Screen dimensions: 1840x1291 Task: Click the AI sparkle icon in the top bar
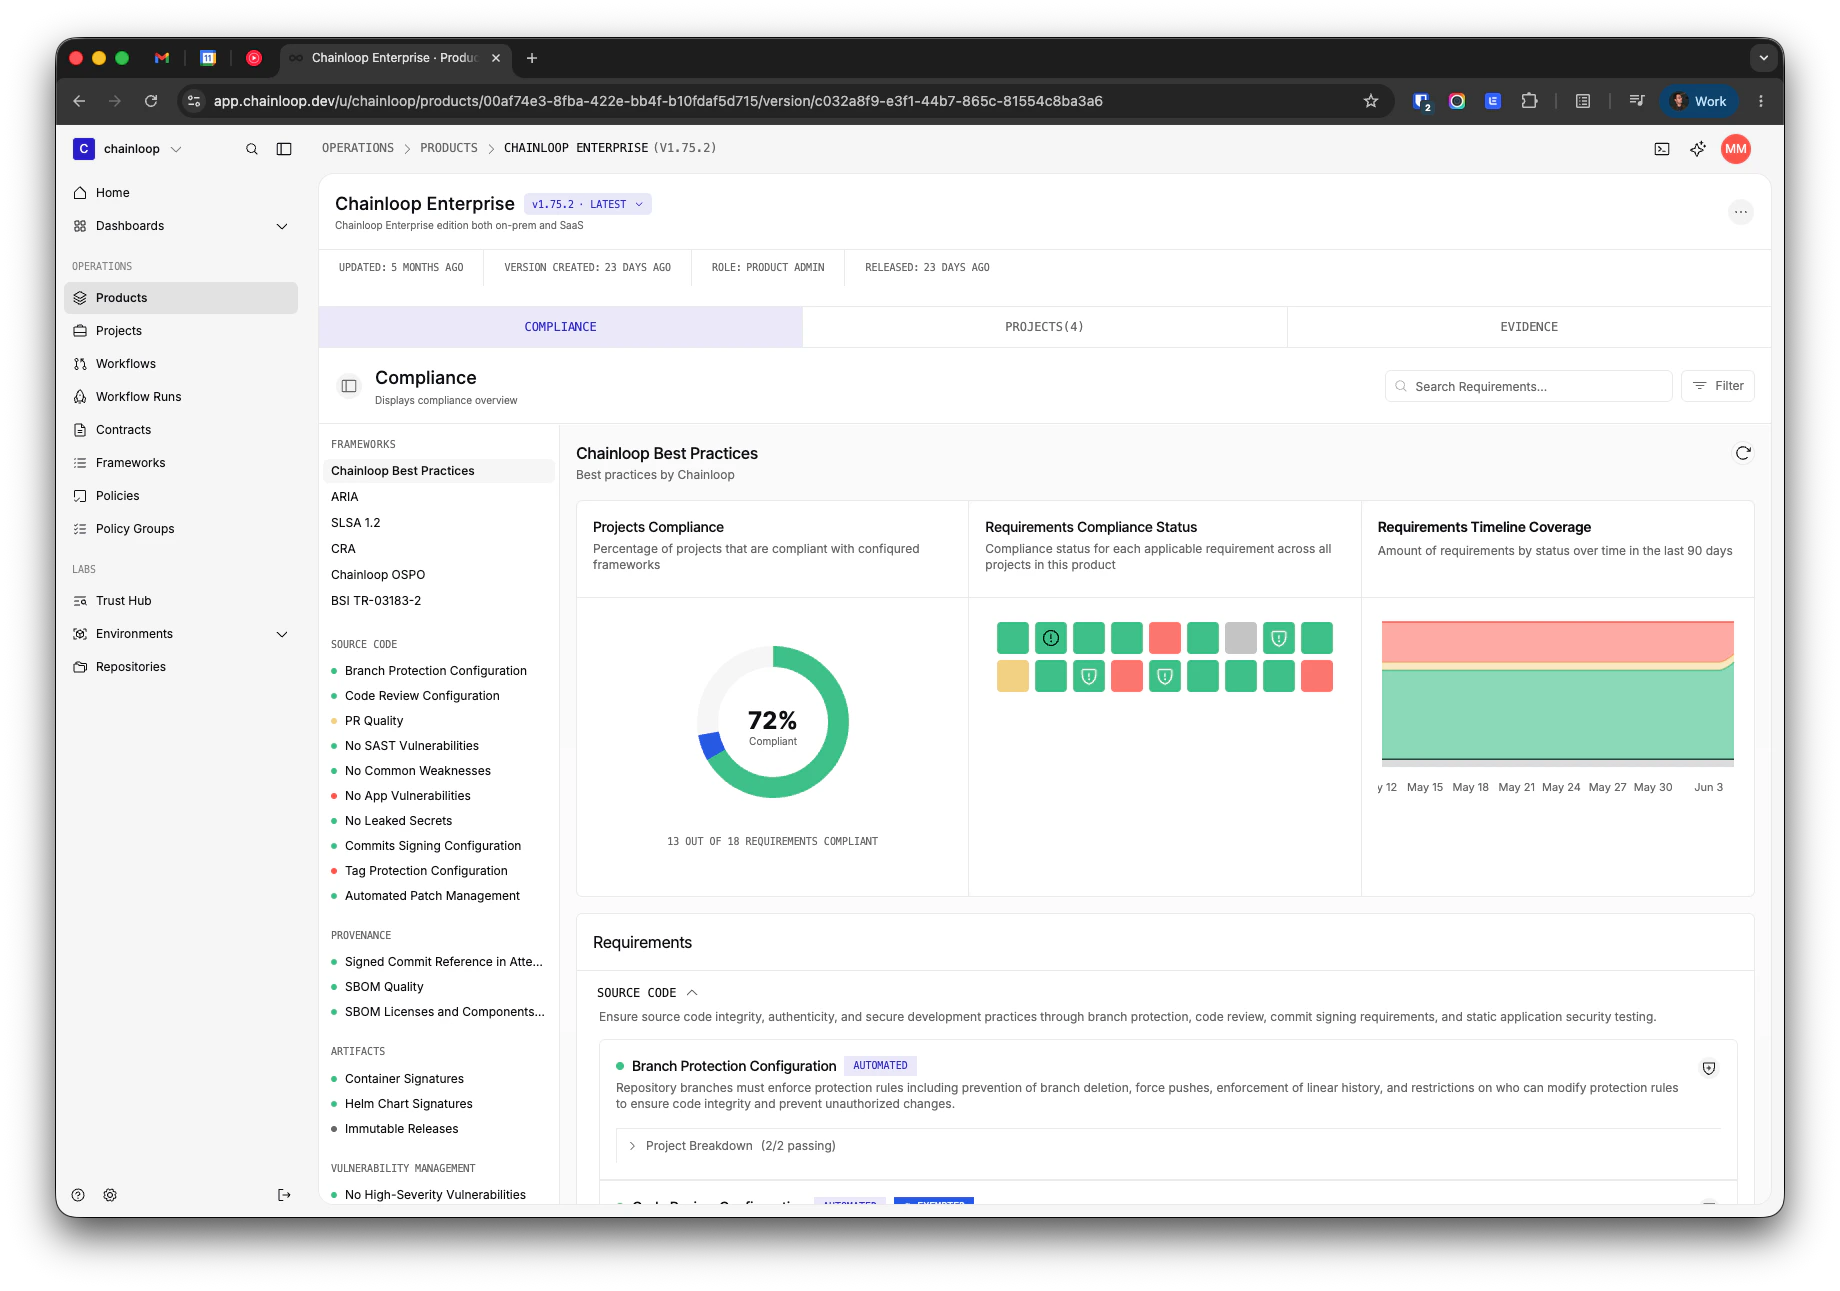click(1698, 149)
